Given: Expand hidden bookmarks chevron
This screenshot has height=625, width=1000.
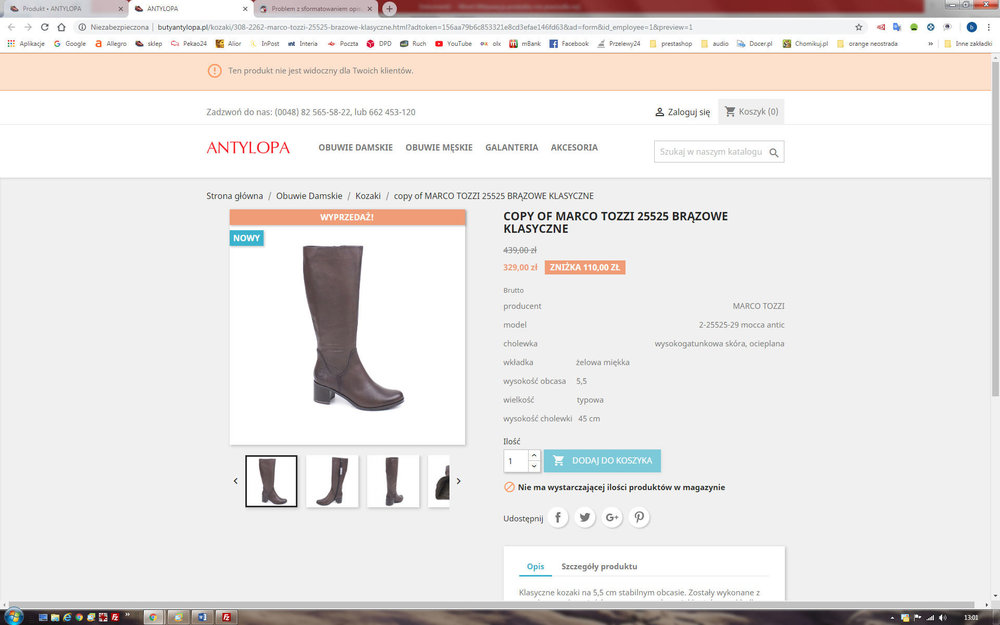Looking at the screenshot, I should pyautogui.click(x=930, y=43).
